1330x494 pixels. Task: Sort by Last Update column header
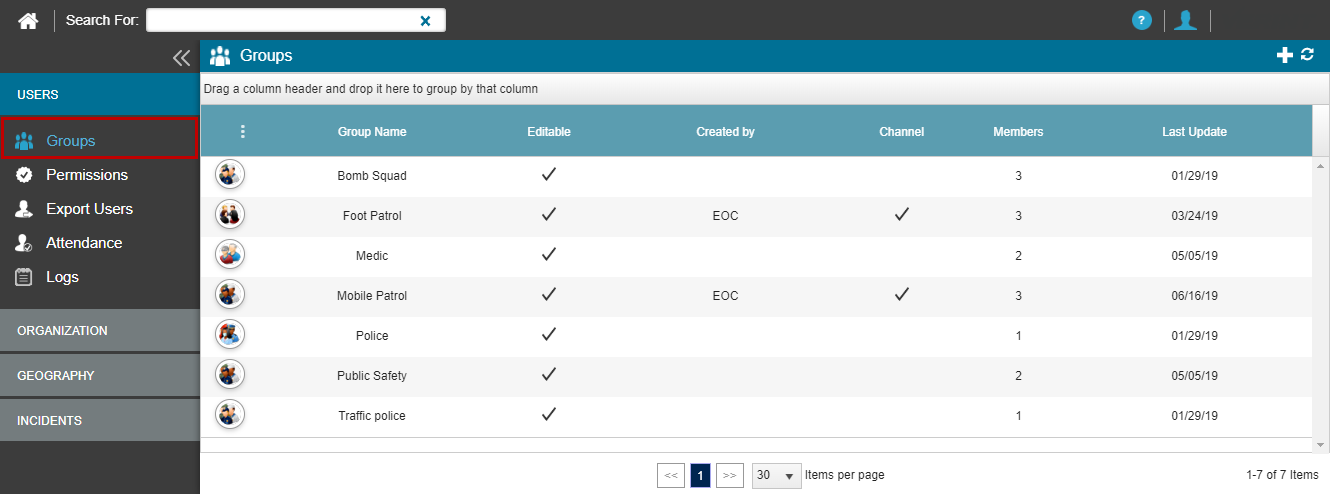(x=1194, y=132)
